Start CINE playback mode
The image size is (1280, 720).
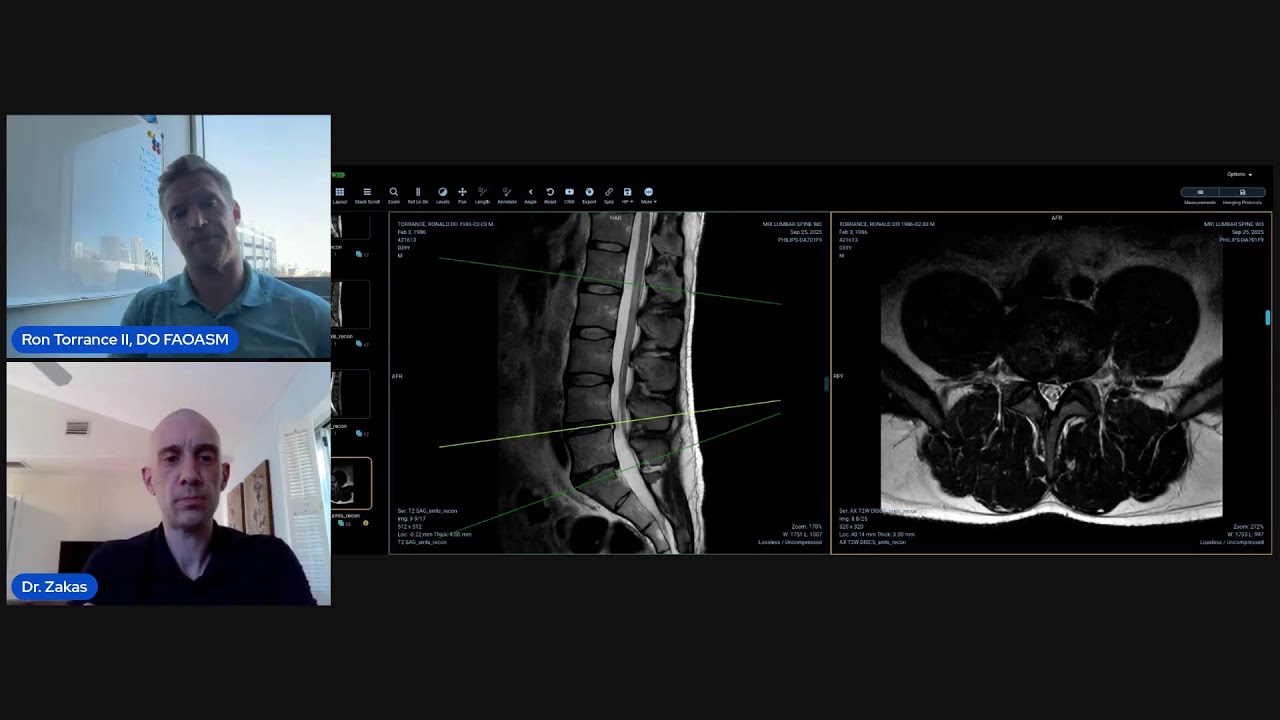point(569,194)
